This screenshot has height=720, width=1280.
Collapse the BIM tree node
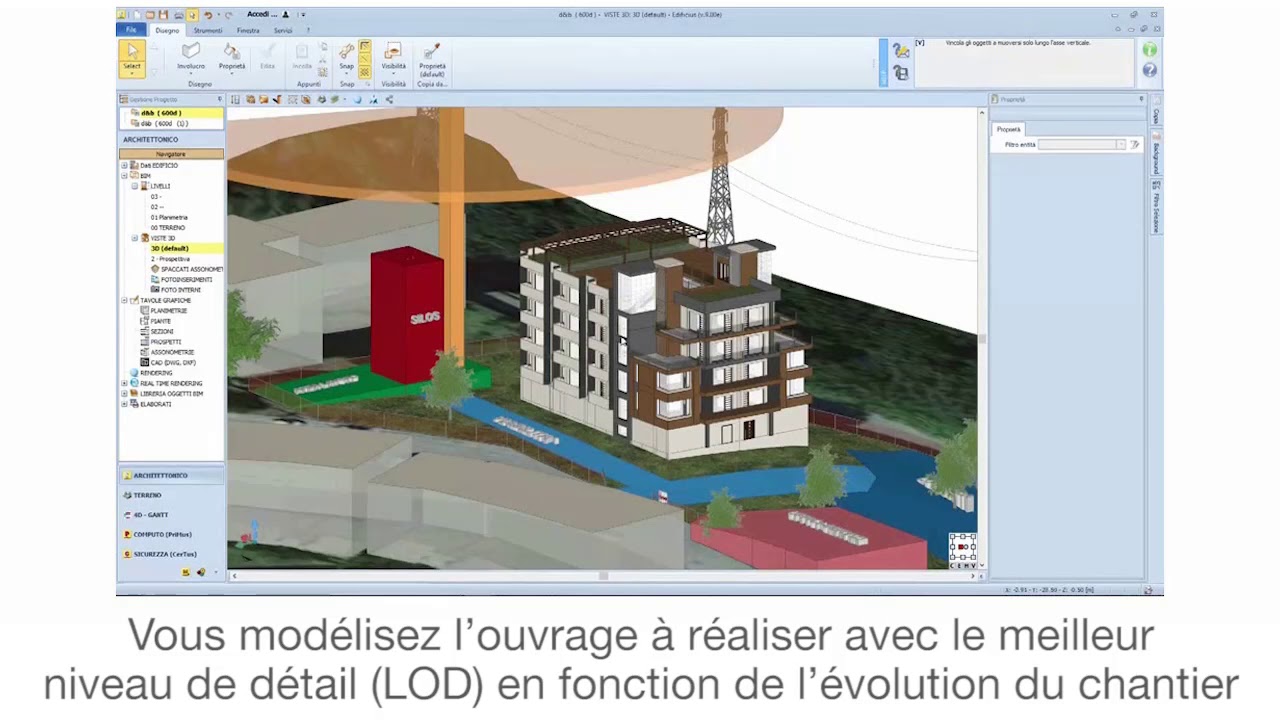click(125, 176)
